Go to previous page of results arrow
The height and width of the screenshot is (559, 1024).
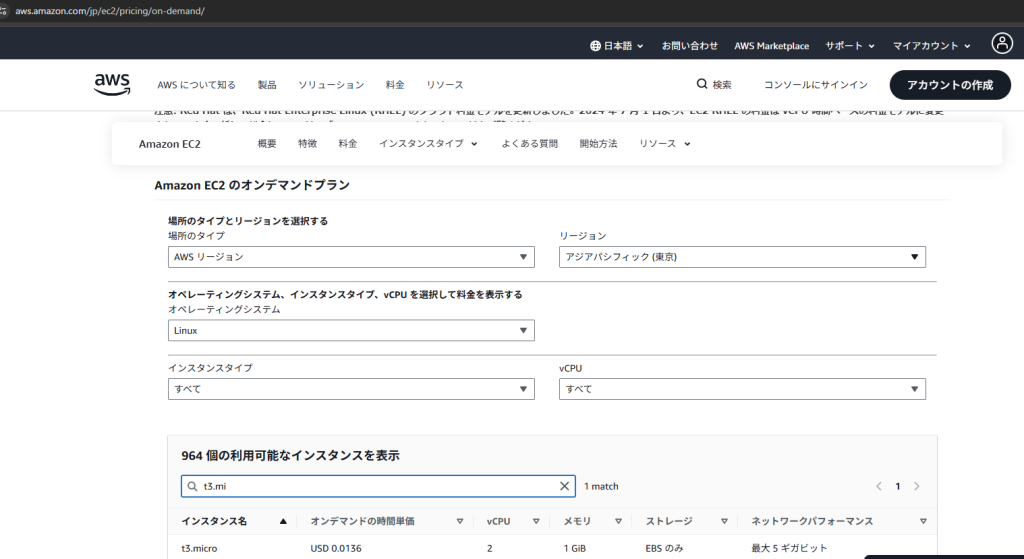click(879, 486)
